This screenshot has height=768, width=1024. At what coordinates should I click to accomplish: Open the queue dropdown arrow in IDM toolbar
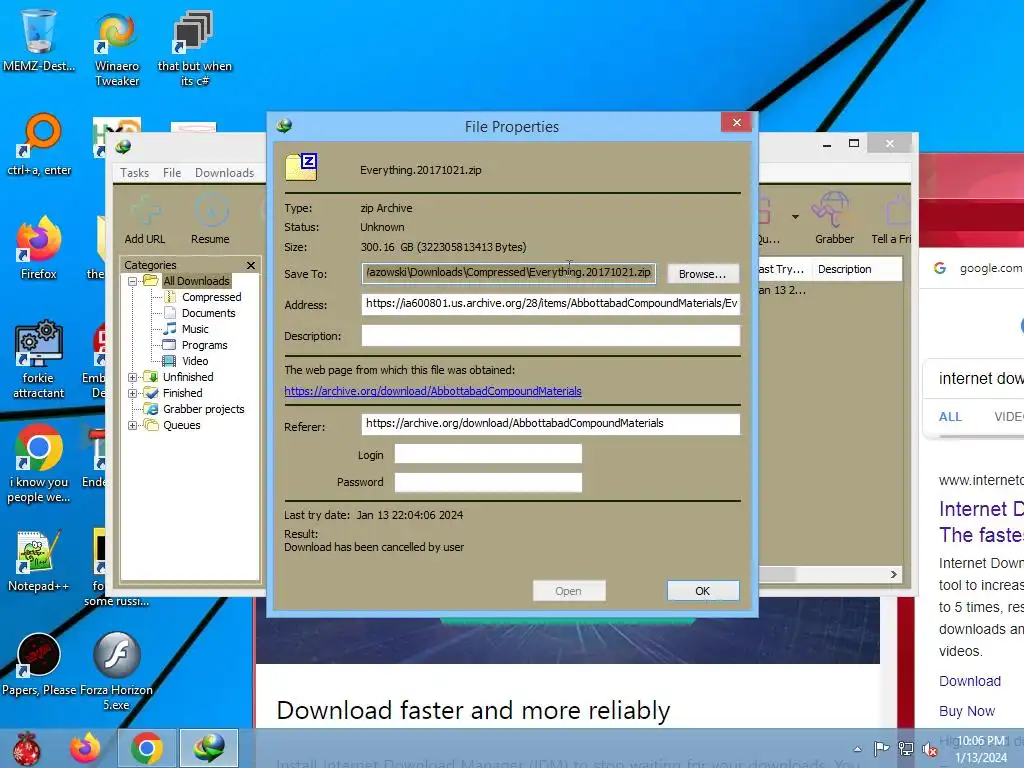coord(795,217)
